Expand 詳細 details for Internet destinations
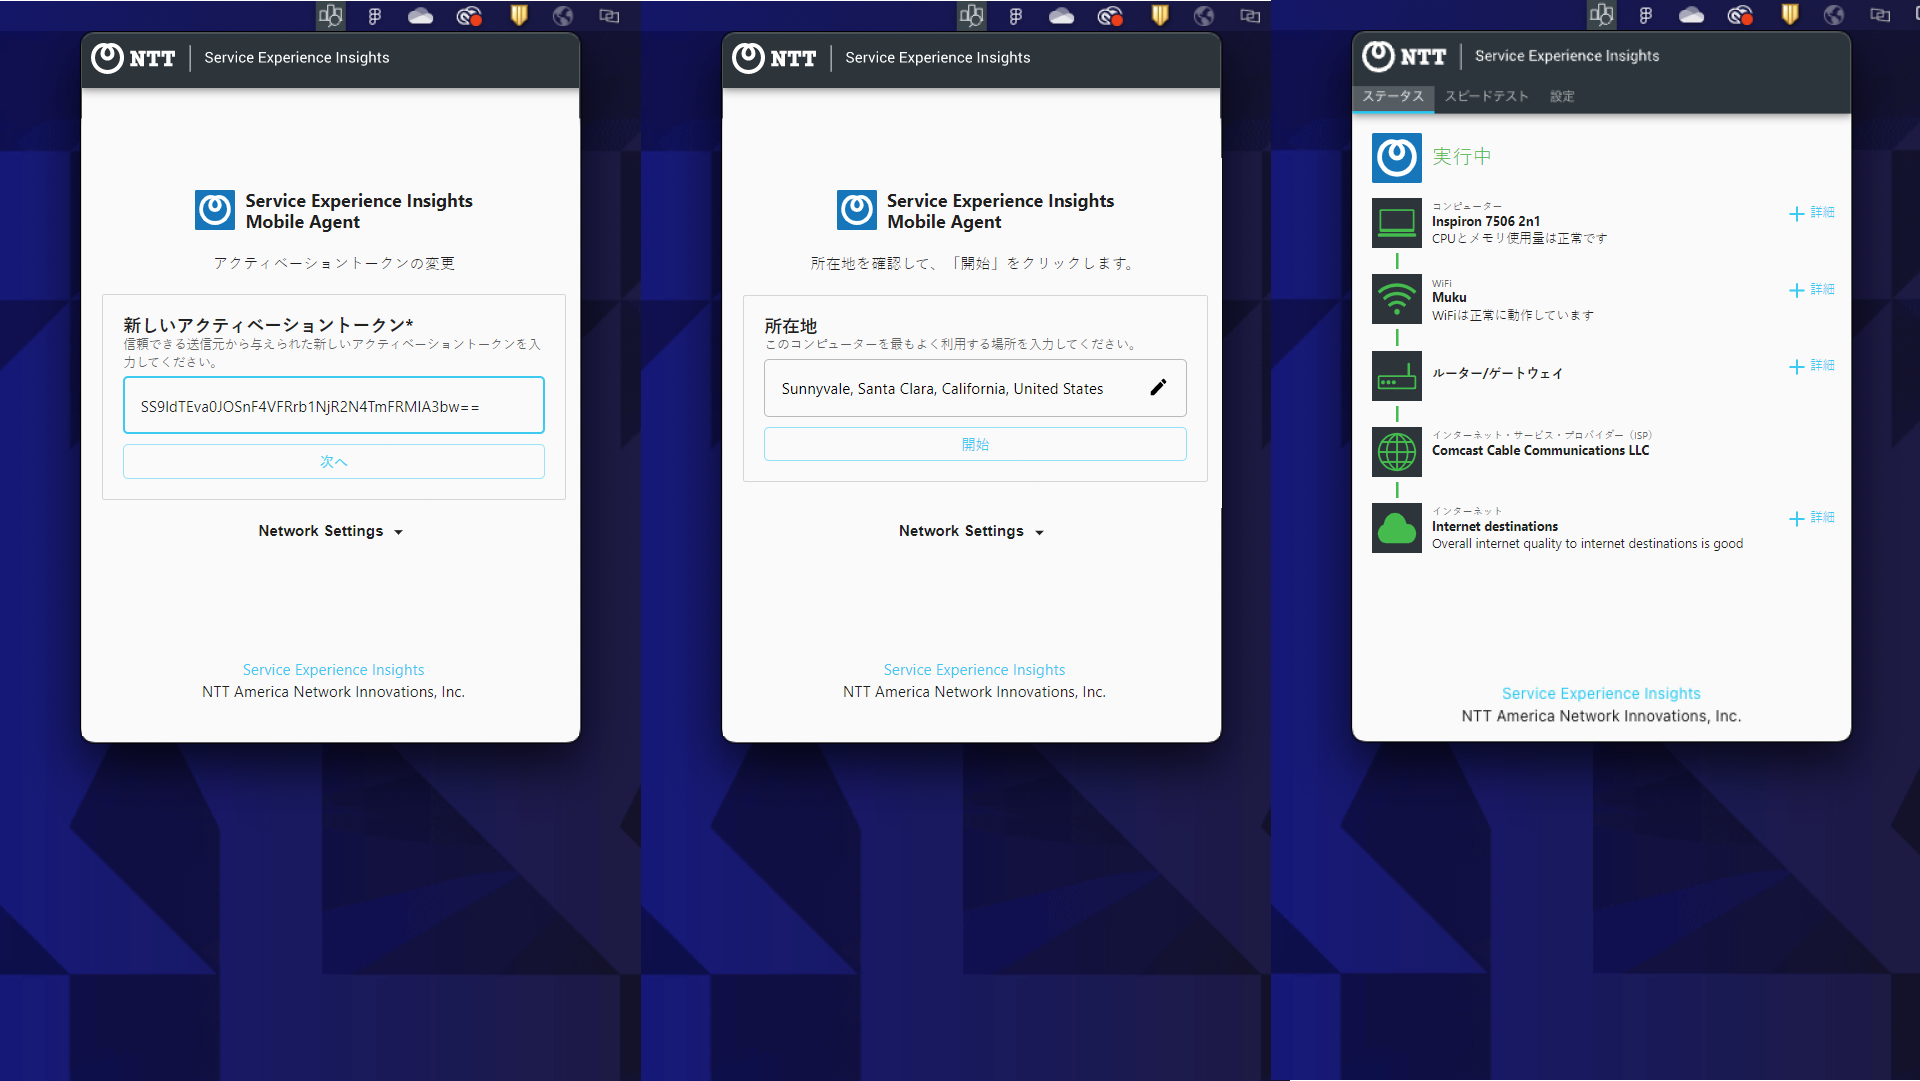 [1811, 518]
